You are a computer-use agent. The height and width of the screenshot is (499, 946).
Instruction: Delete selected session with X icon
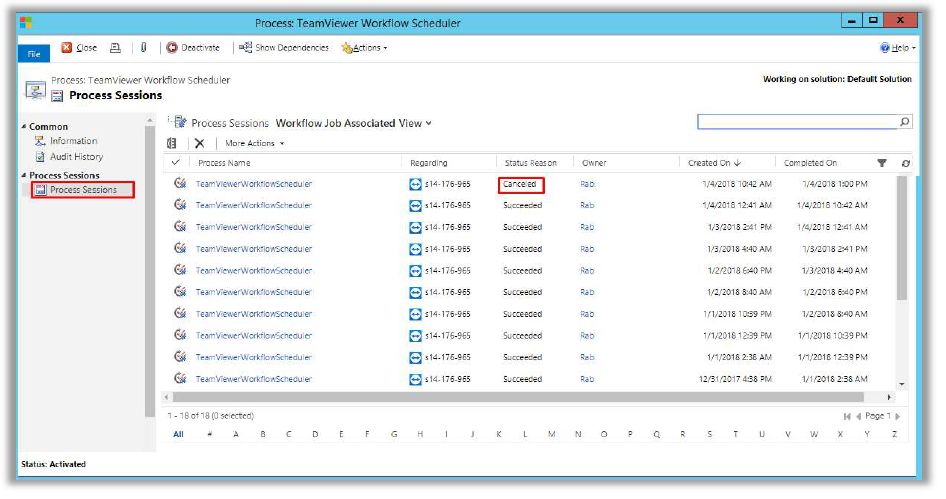(x=199, y=143)
